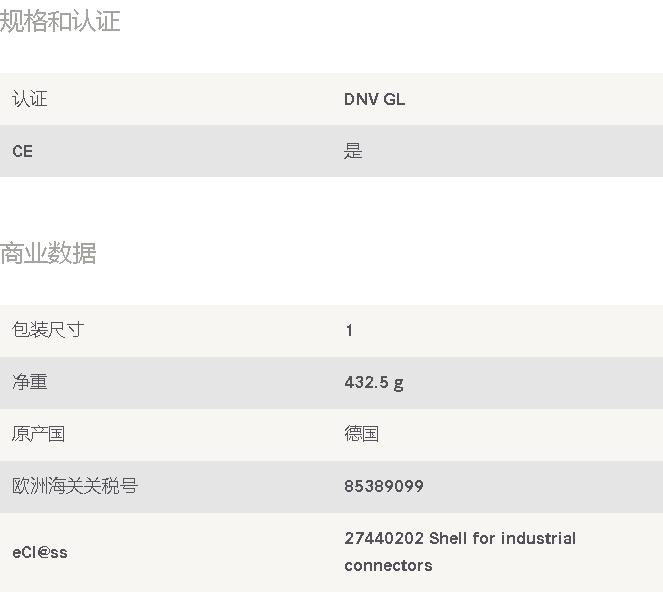
Task: Click the CE row label
Action: tap(22, 151)
